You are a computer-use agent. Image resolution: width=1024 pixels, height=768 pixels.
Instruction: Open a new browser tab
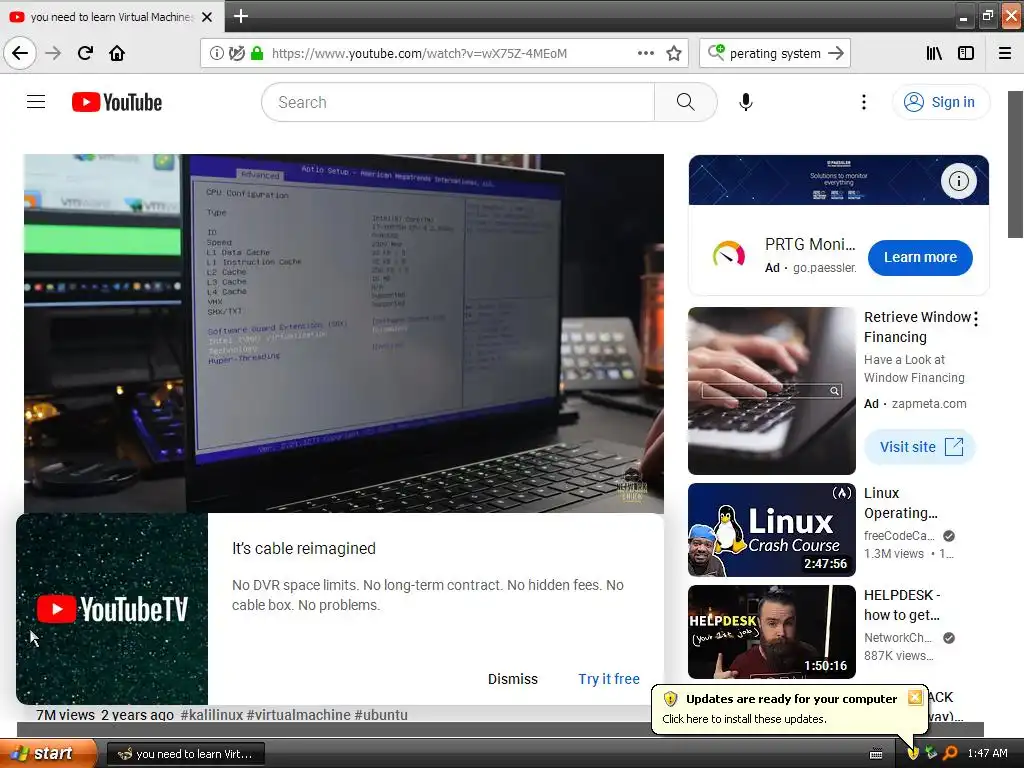[240, 16]
